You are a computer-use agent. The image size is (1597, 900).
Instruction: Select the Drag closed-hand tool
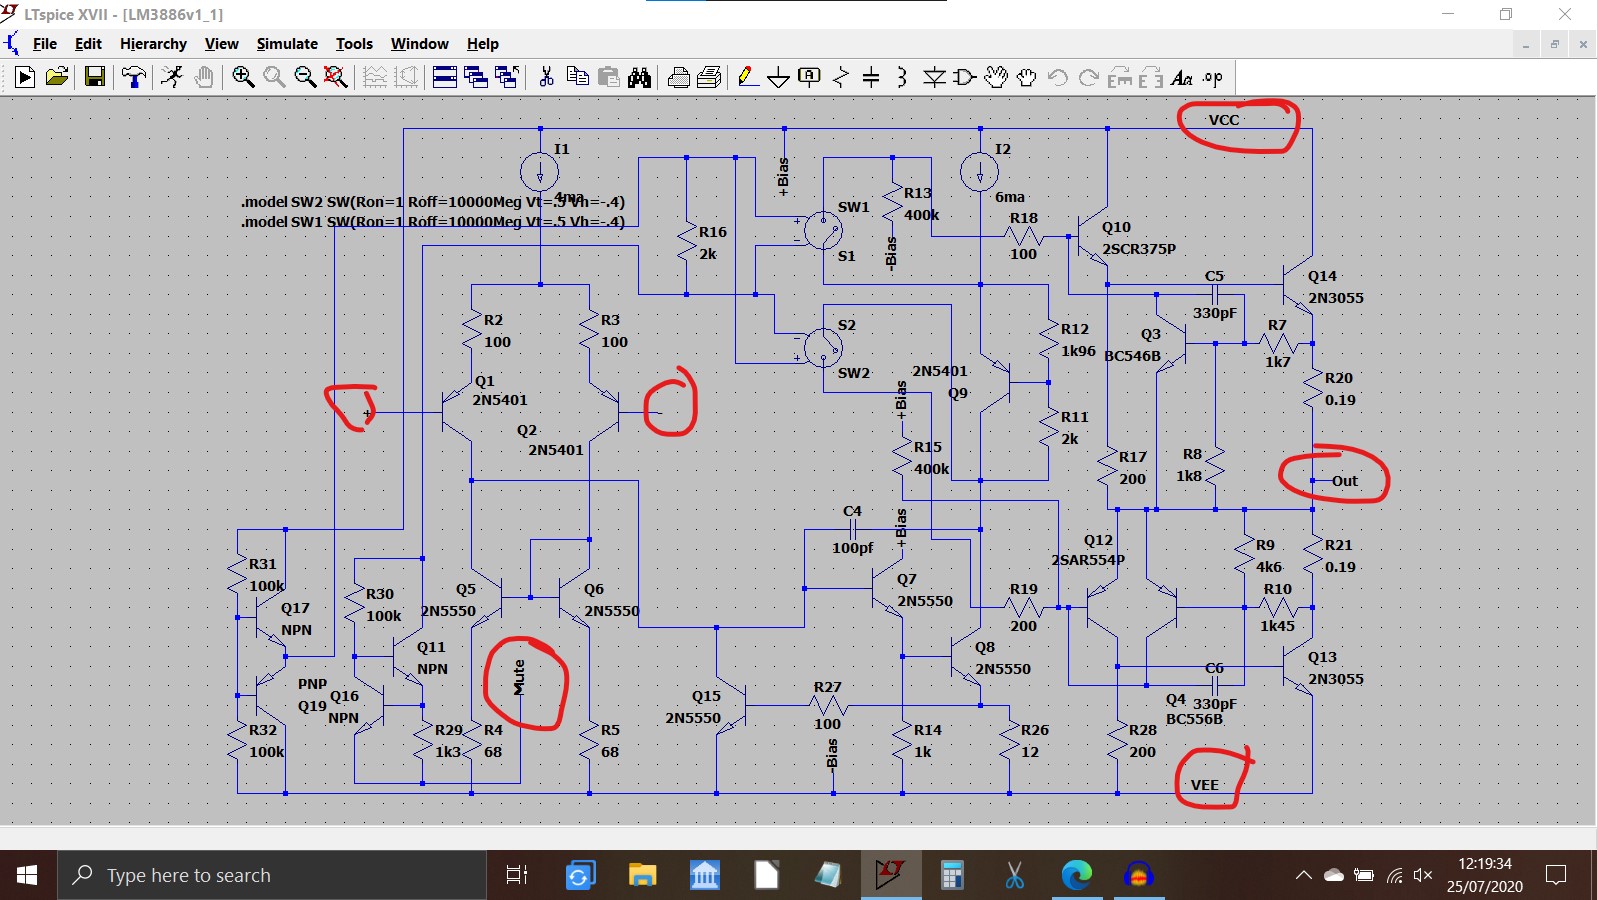1026,77
